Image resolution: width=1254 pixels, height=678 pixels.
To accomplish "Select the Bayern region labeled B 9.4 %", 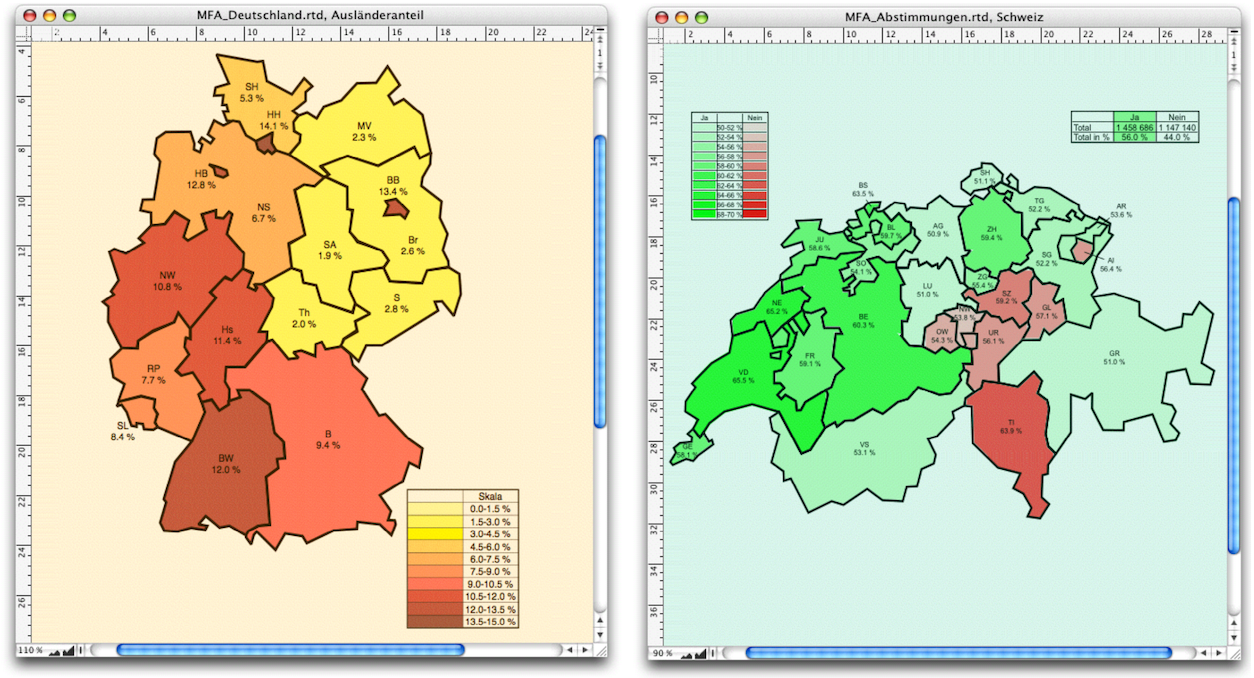I will click(x=330, y=440).
